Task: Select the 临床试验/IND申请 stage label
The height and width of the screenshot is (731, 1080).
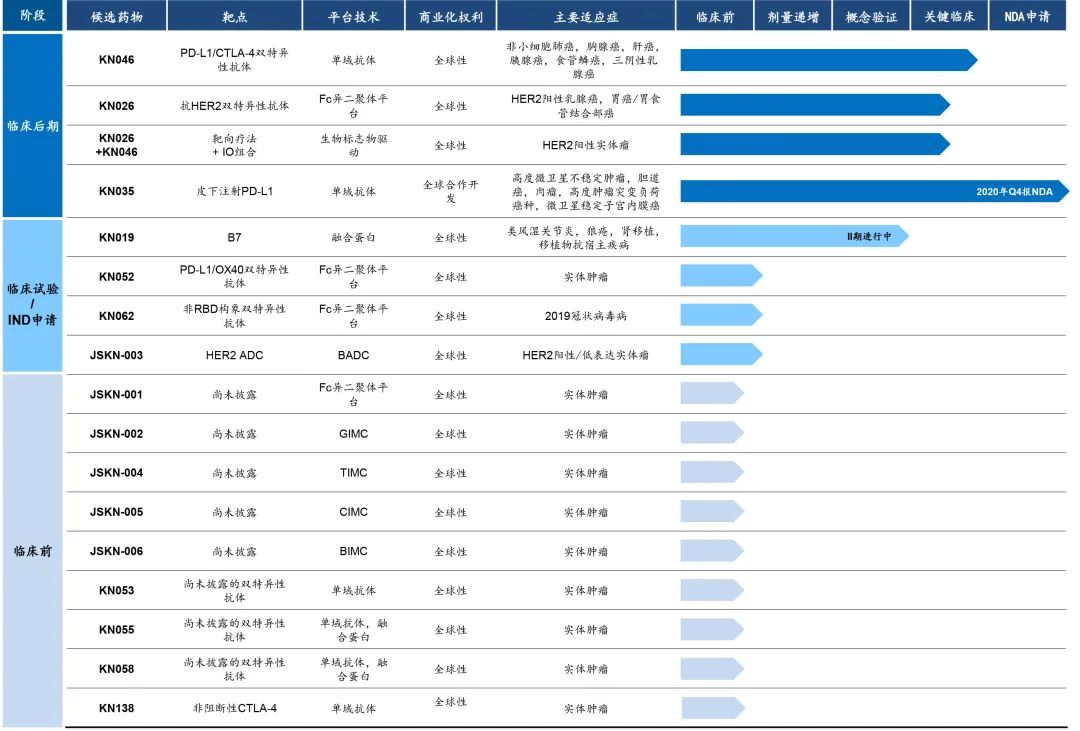Action: [33, 296]
